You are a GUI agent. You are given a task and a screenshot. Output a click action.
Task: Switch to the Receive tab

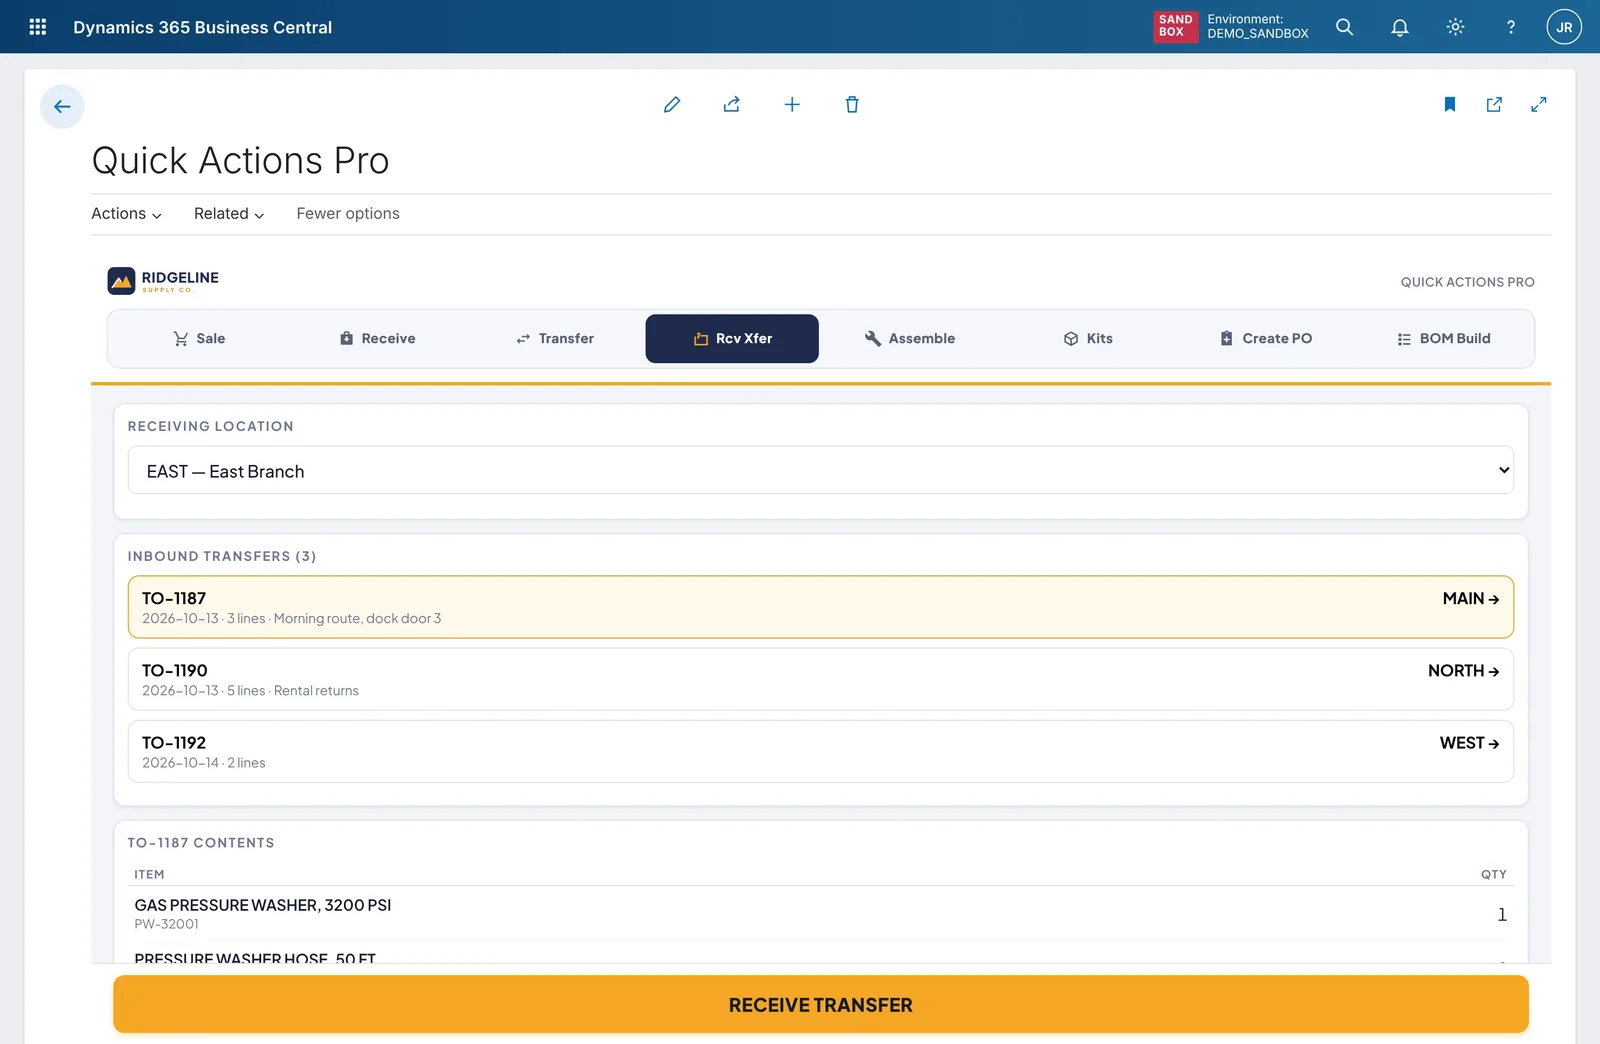377,339
